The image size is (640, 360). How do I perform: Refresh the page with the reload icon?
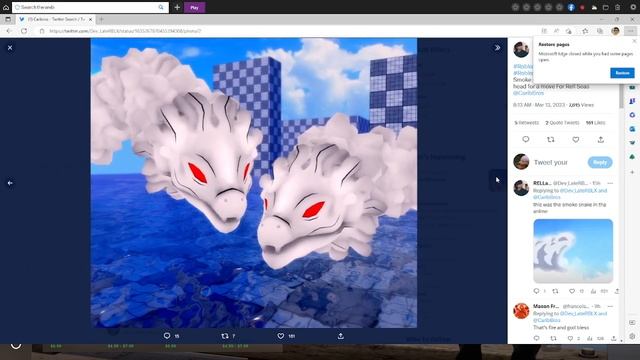tap(24, 31)
